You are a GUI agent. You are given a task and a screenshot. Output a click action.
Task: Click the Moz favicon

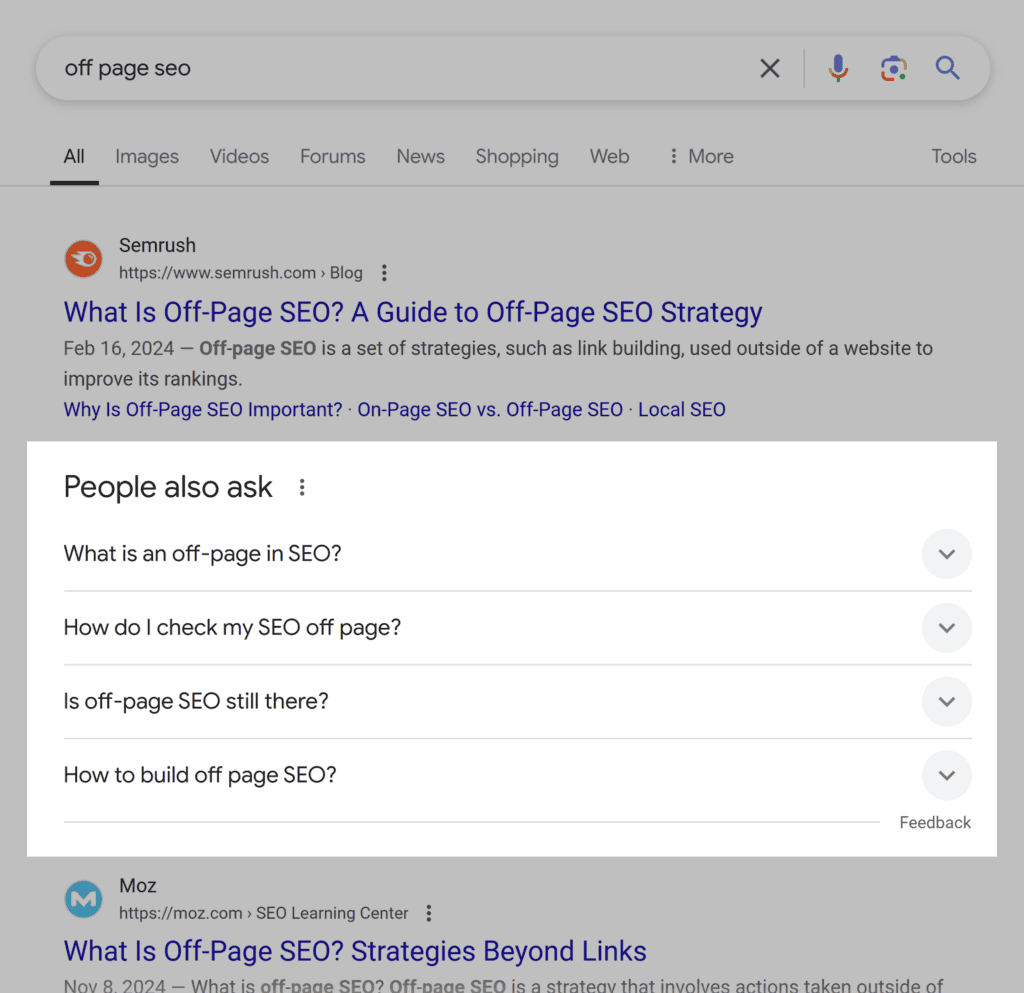[83, 898]
